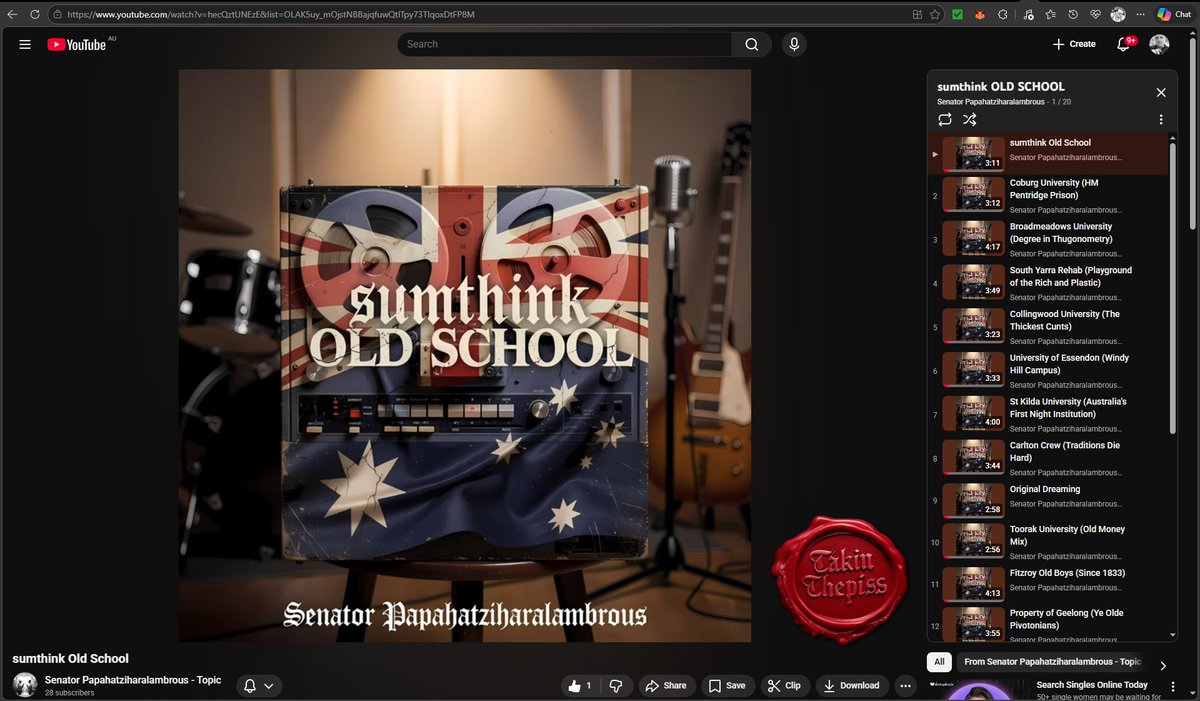Play South Yarra Rehab playlist item
Image resolution: width=1200 pixels, height=701 pixels.
(1047, 283)
